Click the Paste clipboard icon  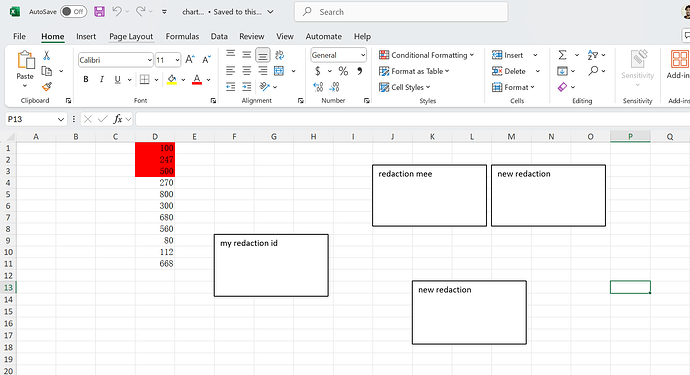[x=26, y=60]
